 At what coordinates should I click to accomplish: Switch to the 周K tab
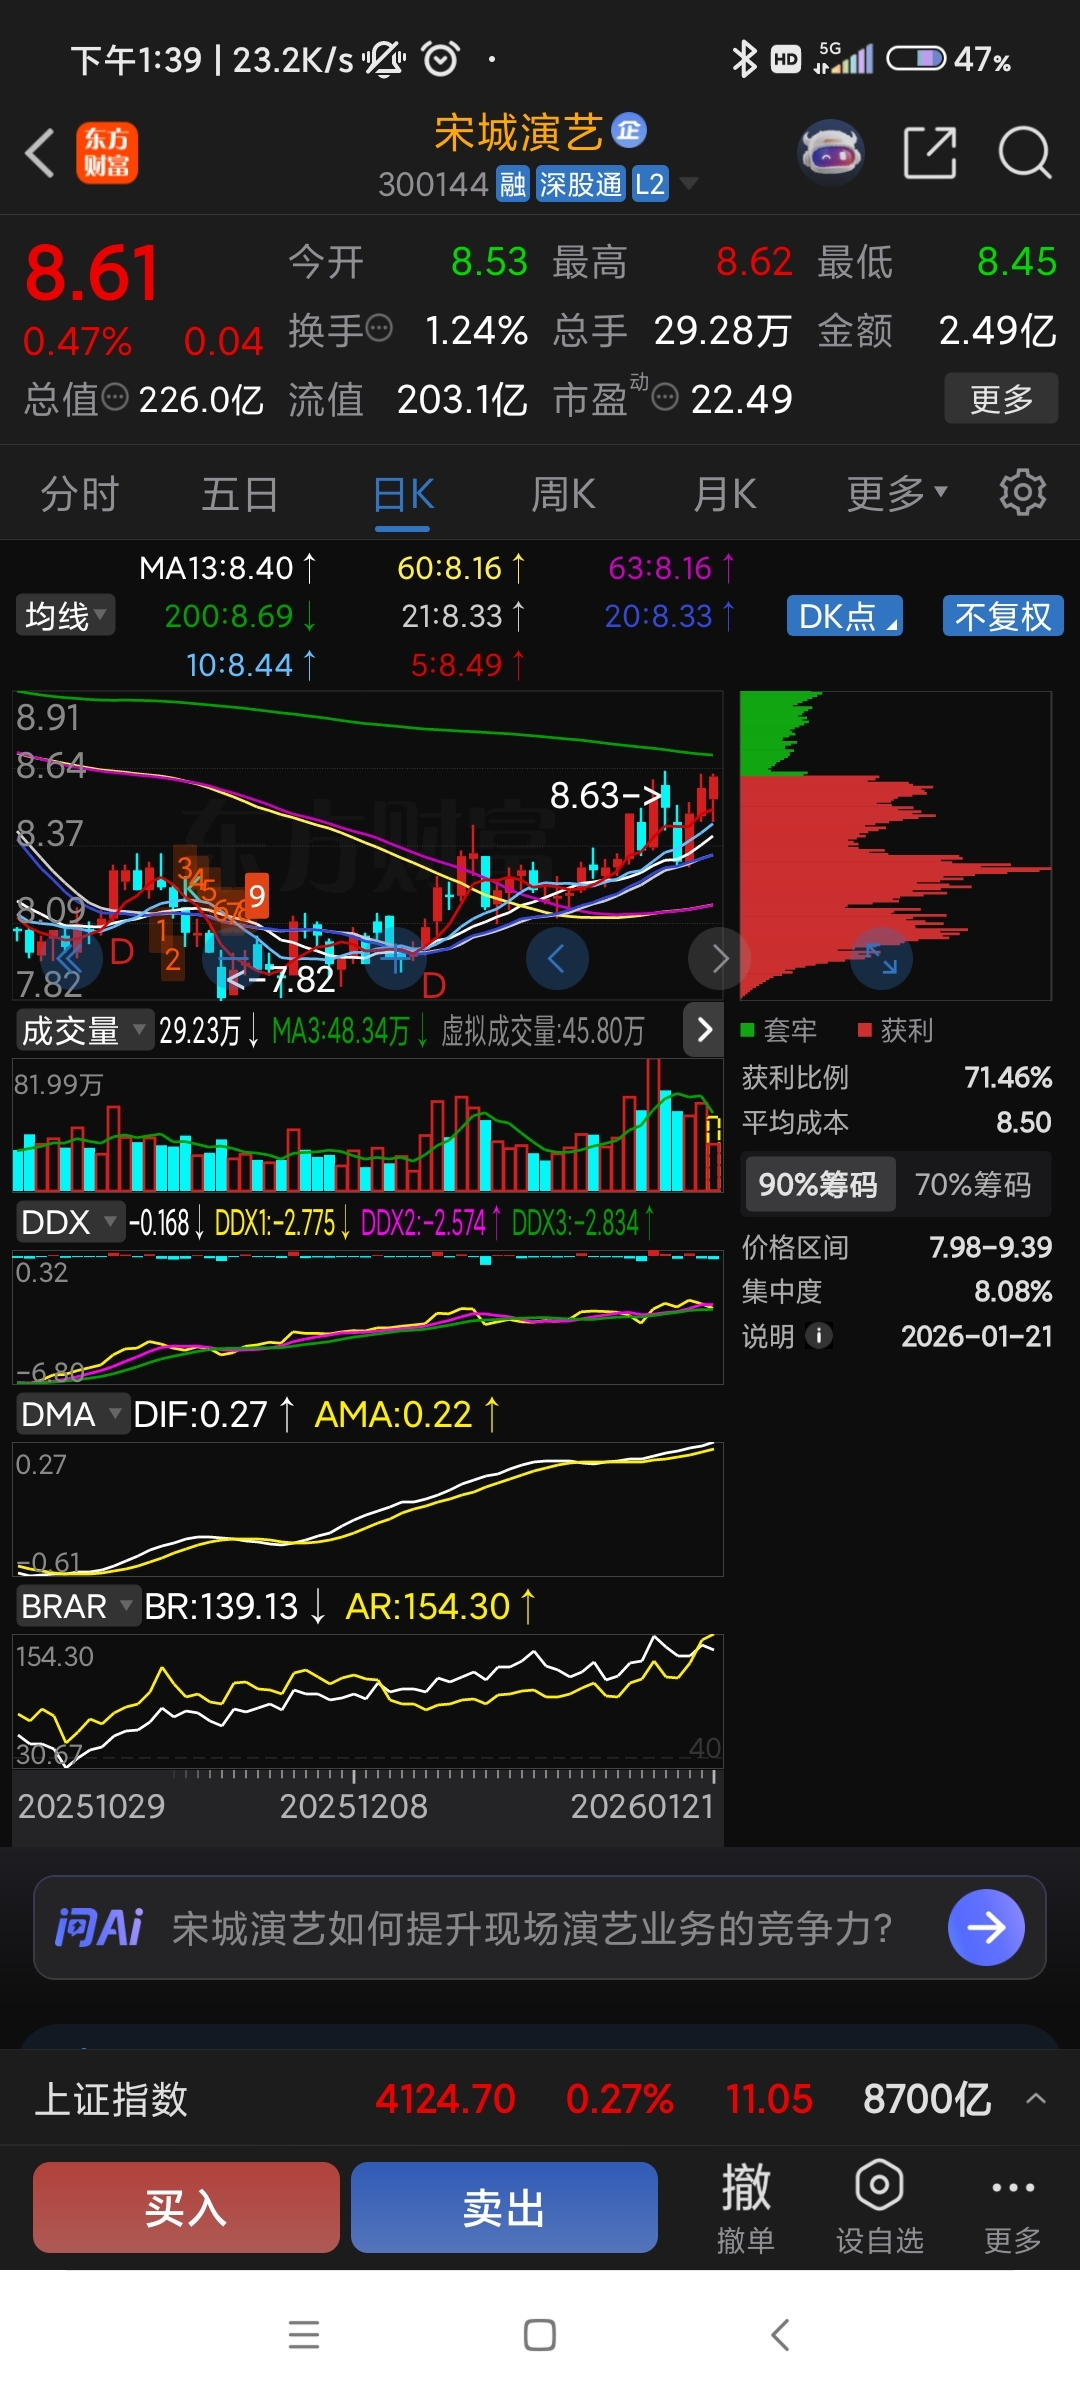[x=563, y=494]
